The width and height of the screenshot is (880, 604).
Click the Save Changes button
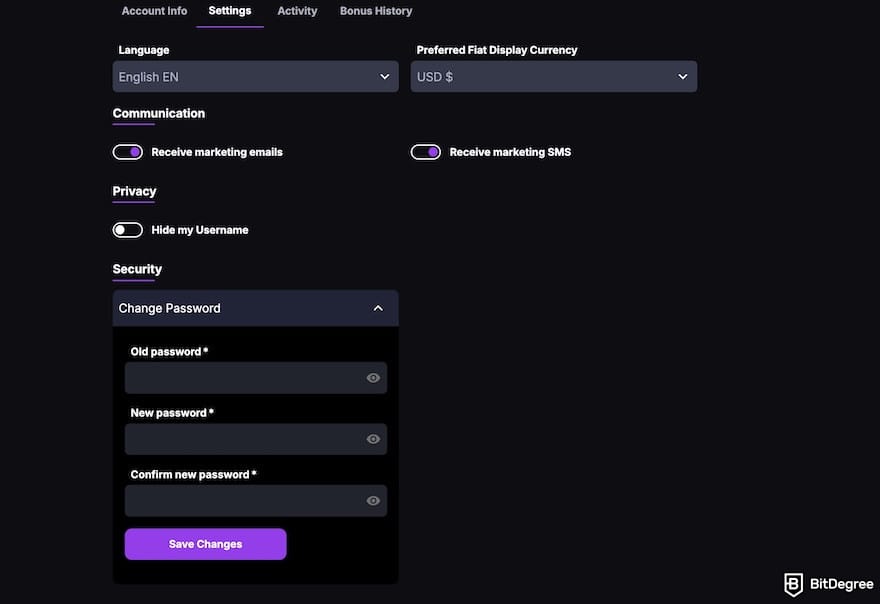click(x=205, y=544)
